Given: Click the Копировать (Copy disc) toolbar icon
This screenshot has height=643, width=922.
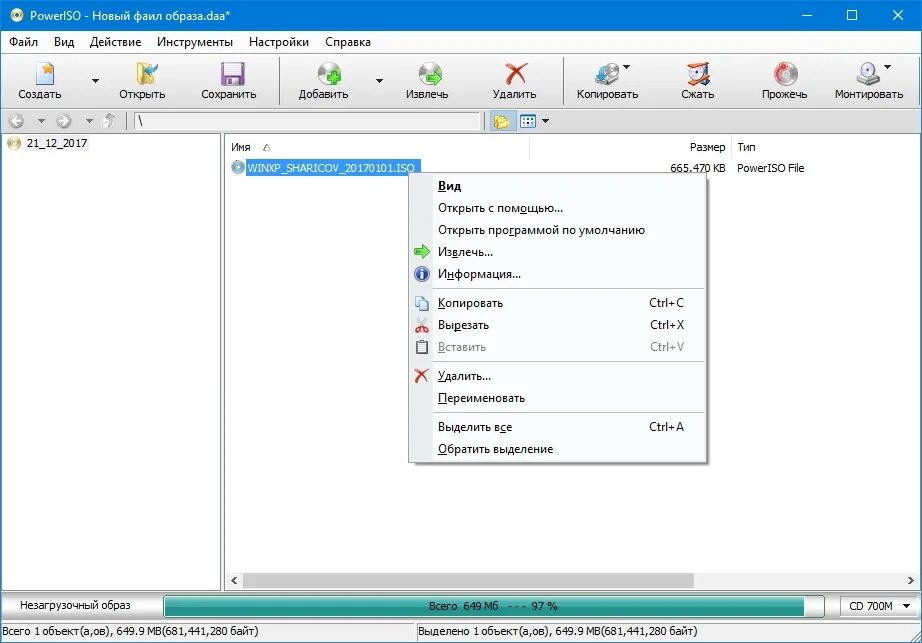Looking at the screenshot, I should click(607, 75).
